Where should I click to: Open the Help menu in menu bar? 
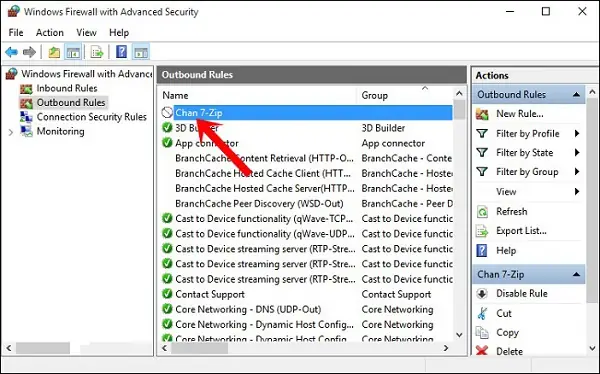pyautogui.click(x=119, y=33)
